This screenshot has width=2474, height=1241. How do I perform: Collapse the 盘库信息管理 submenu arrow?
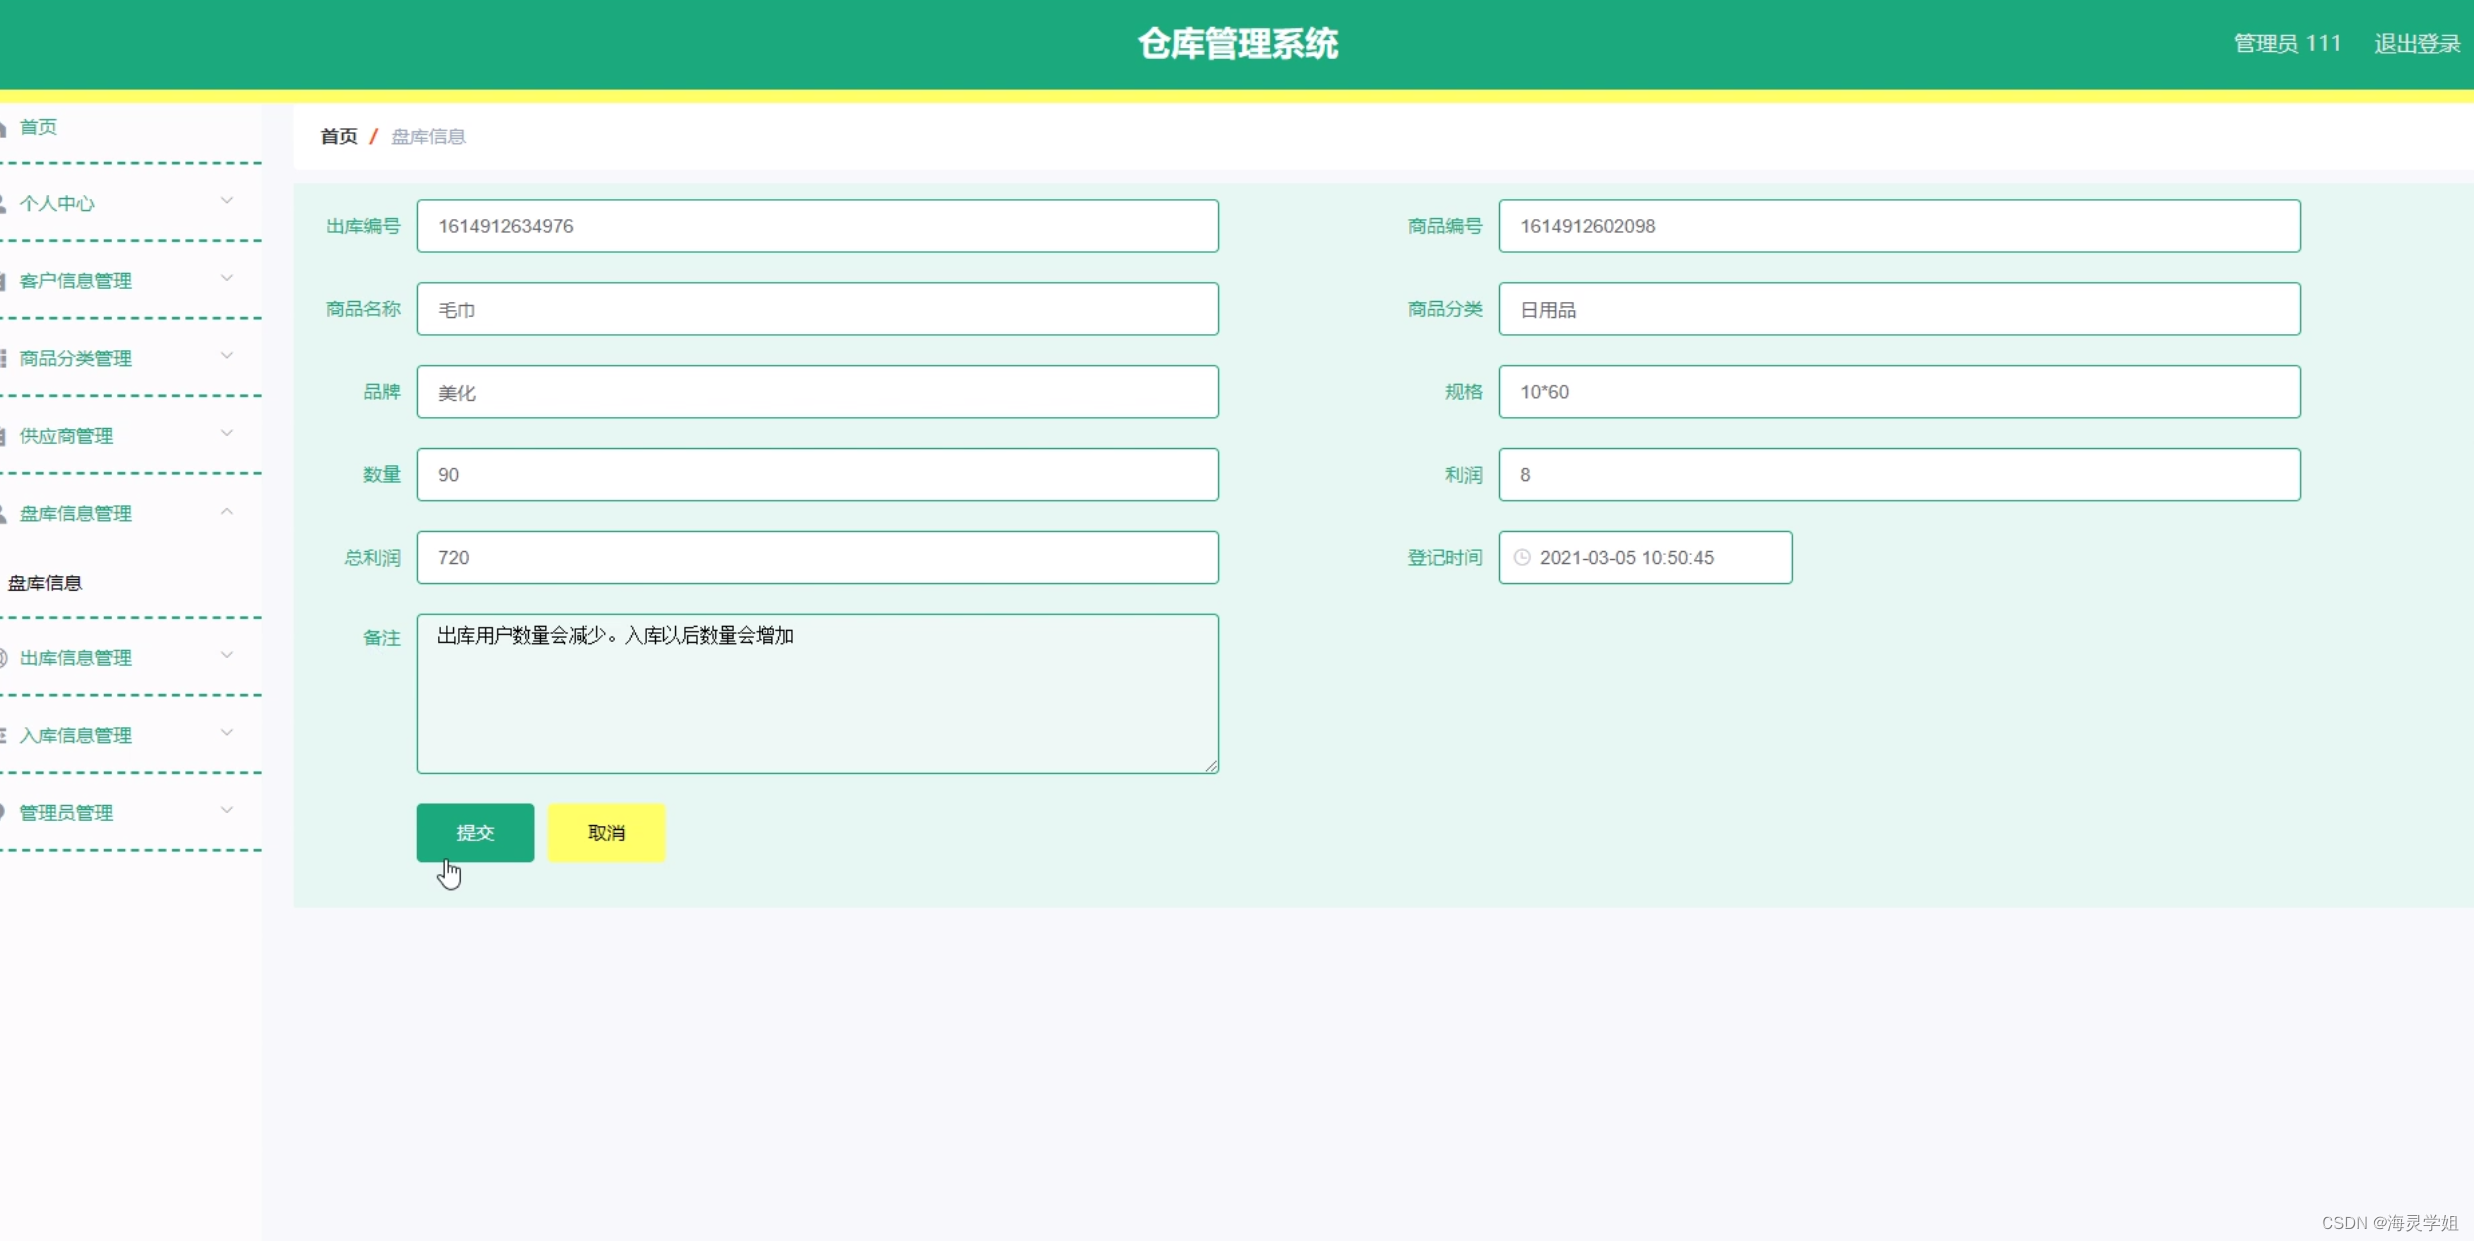coord(227,511)
